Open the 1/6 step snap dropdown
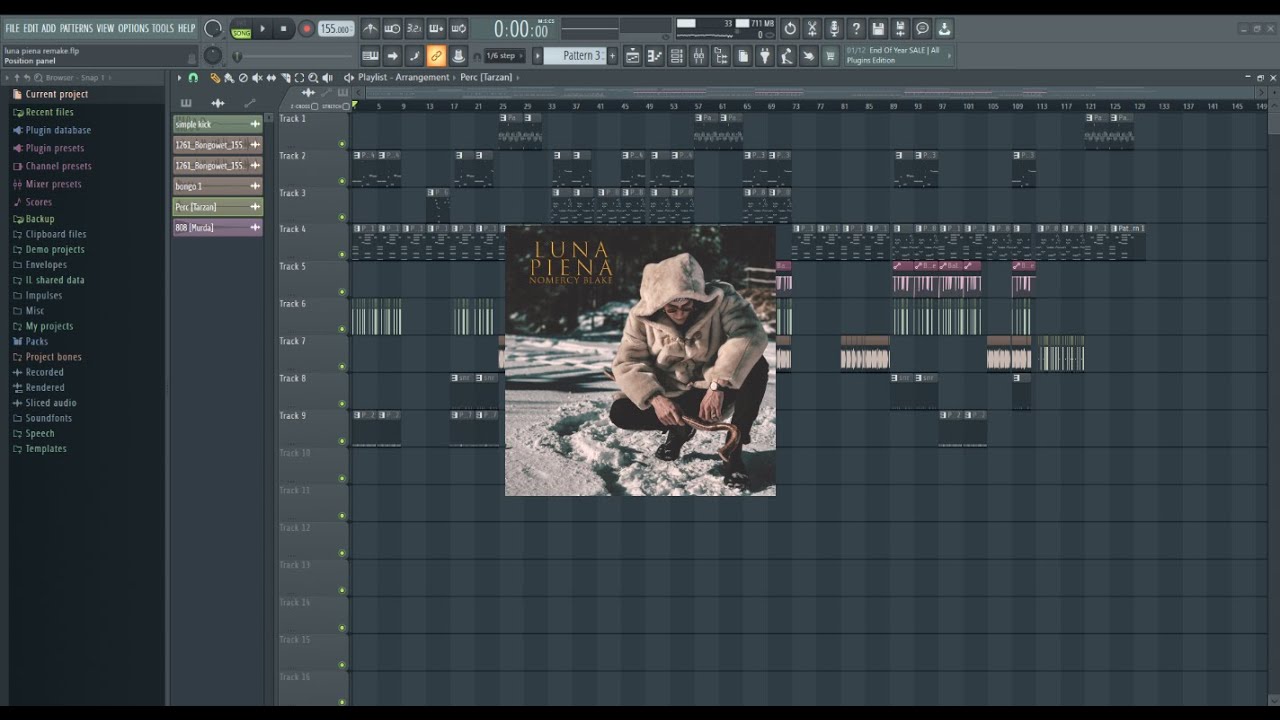 click(505, 56)
